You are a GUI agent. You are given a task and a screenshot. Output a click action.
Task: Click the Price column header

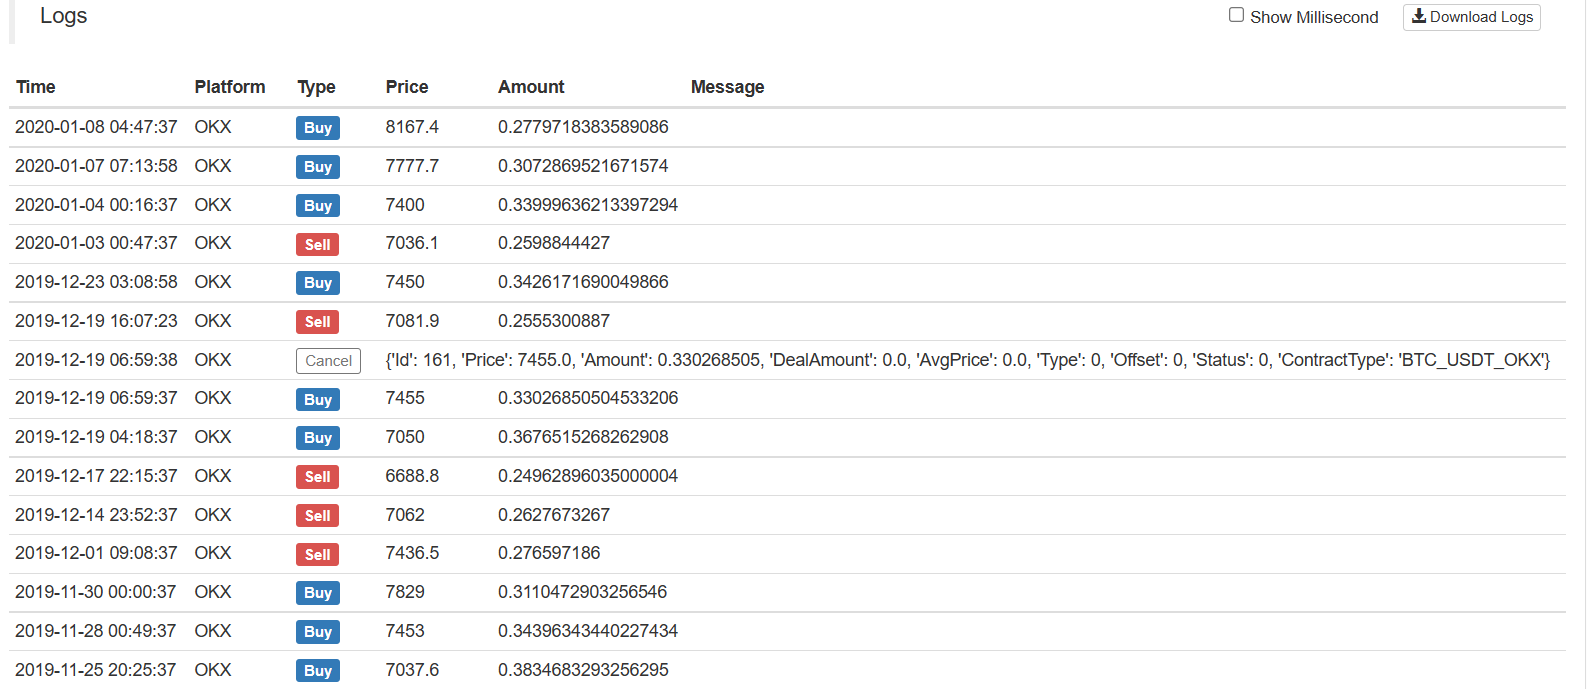pyautogui.click(x=407, y=87)
